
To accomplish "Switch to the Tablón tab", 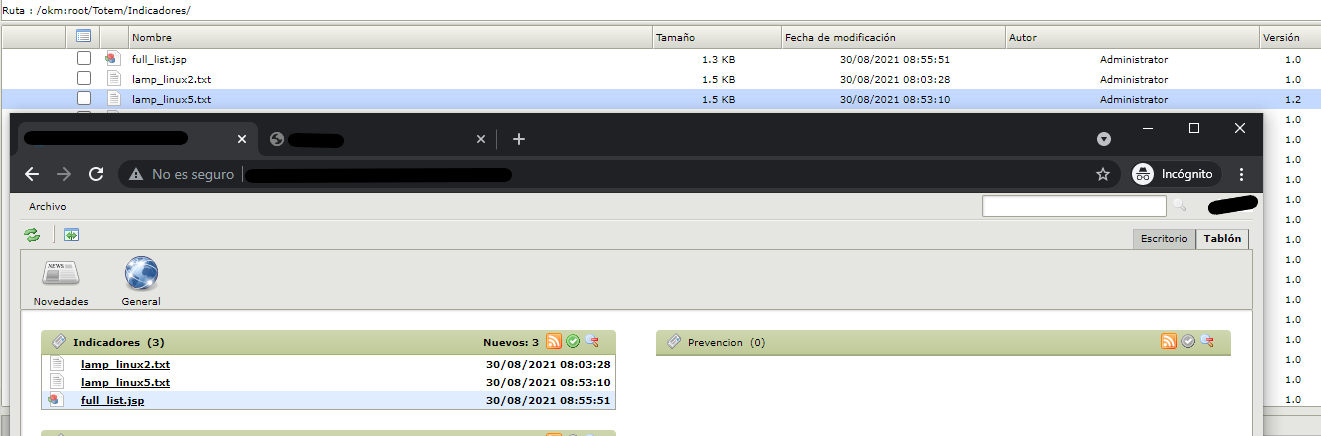I will pyautogui.click(x=1222, y=239).
